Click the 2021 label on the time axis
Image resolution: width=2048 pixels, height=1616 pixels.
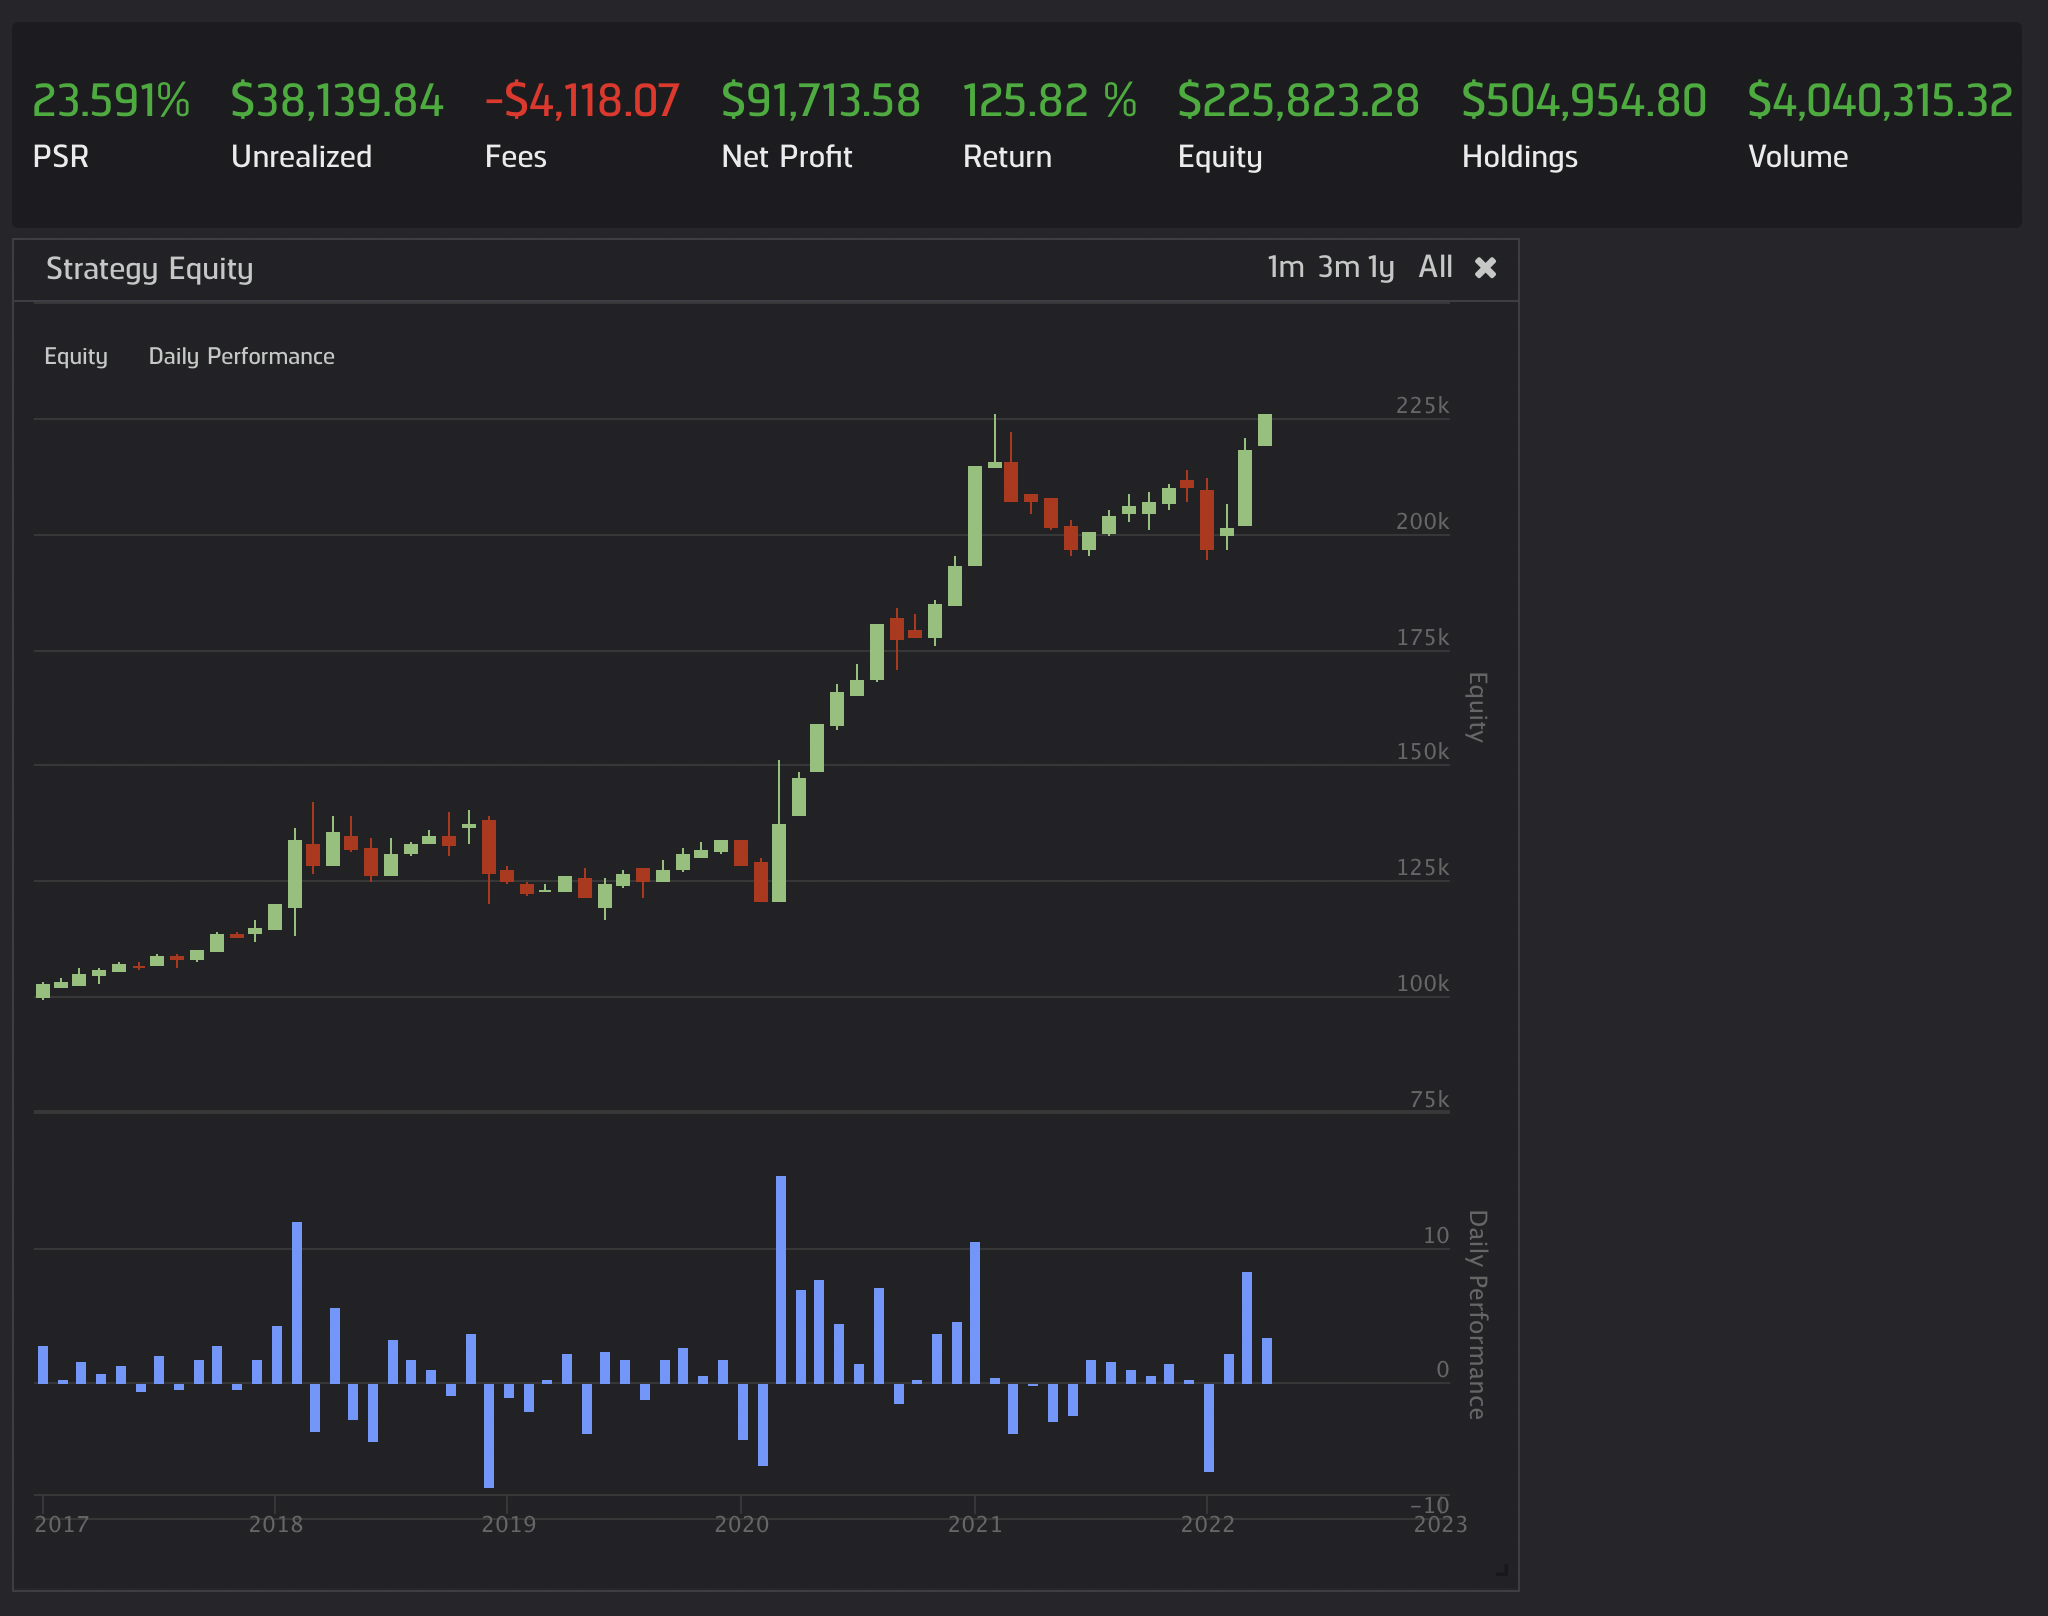974,1524
